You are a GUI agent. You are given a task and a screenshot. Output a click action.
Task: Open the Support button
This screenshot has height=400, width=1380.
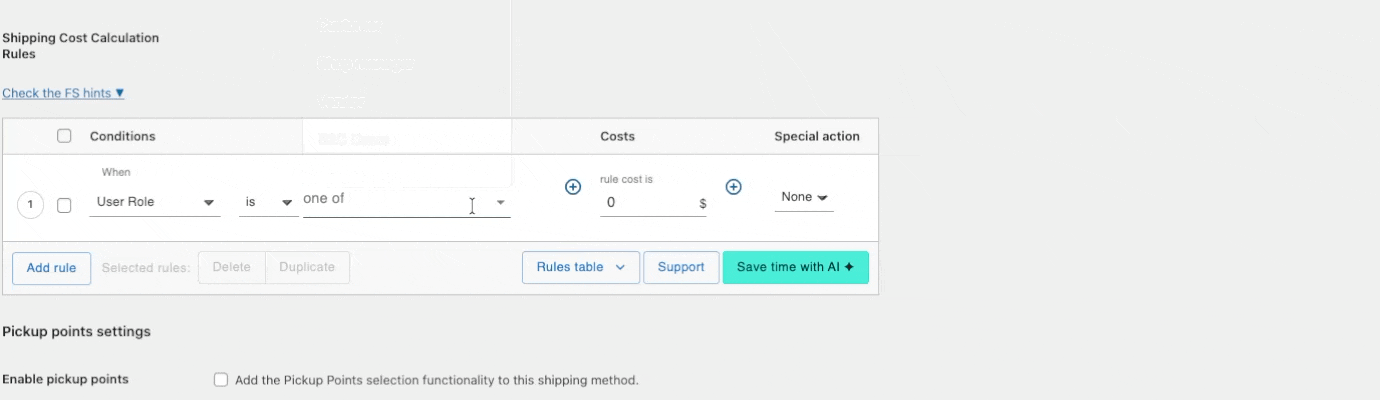[x=681, y=267]
